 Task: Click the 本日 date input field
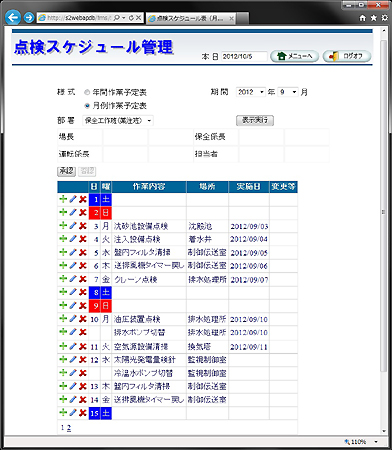pyautogui.click(x=244, y=57)
